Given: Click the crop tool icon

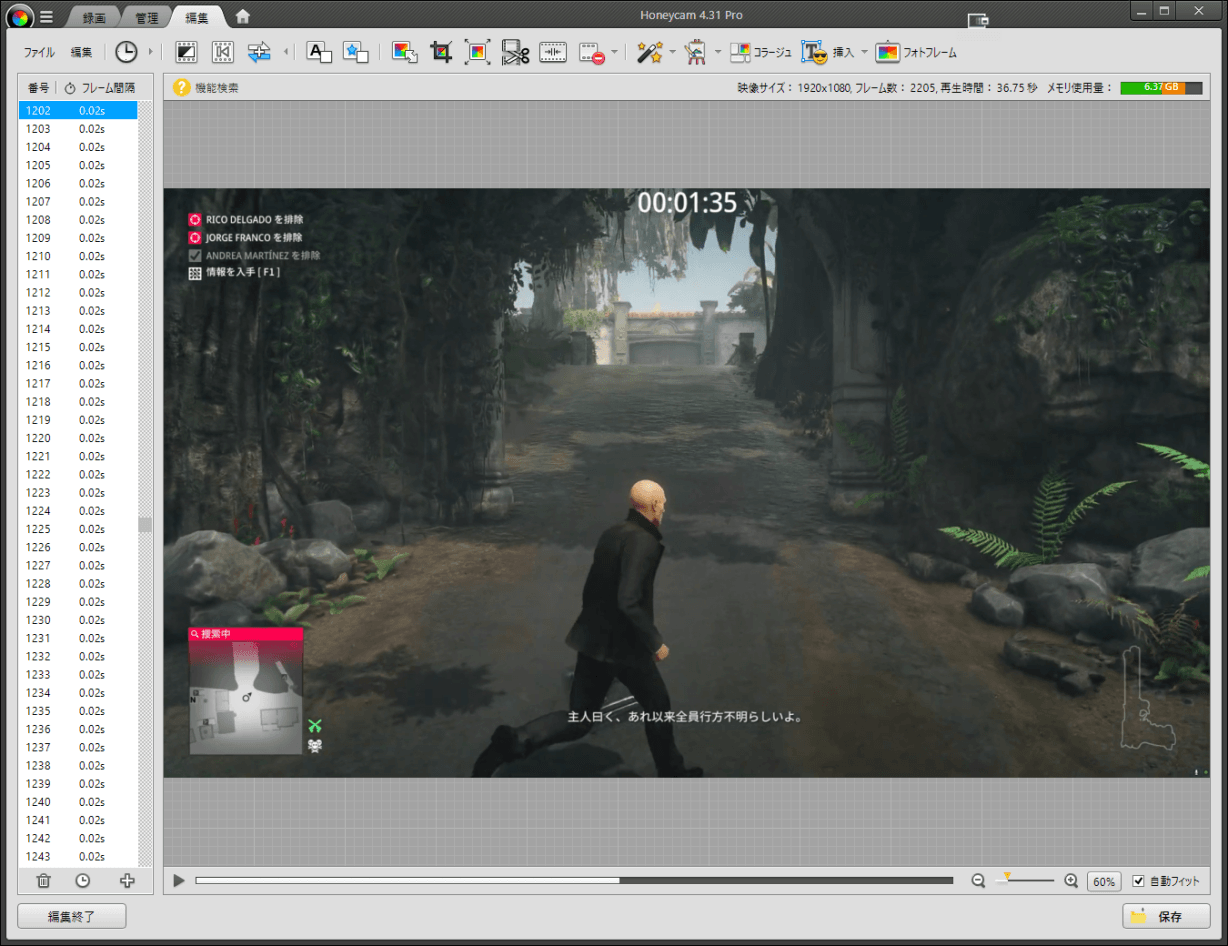Looking at the screenshot, I should [x=441, y=52].
